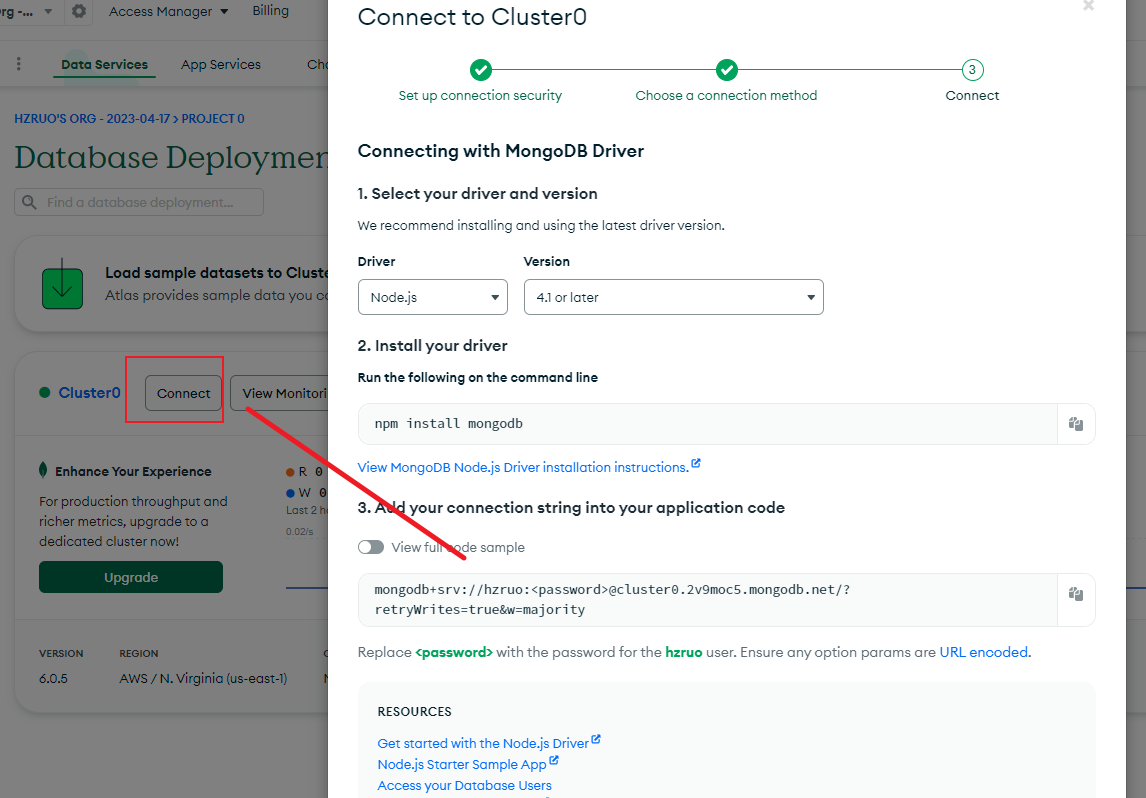Select the Data Services tab
This screenshot has height=798, width=1146.
click(x=104, y=65)
